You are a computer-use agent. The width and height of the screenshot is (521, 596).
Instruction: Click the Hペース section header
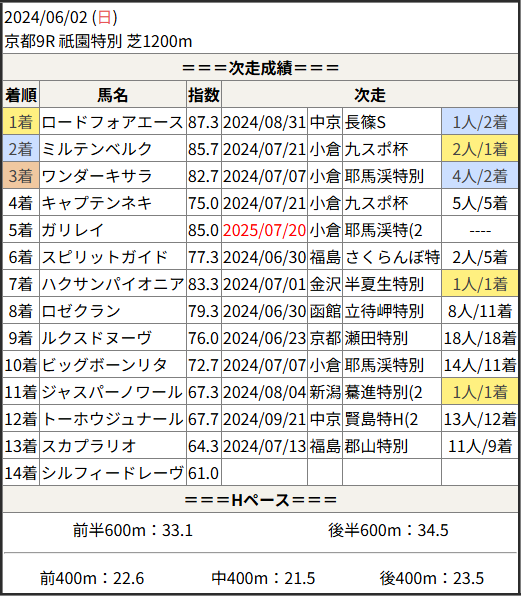[x=260, y=499]
